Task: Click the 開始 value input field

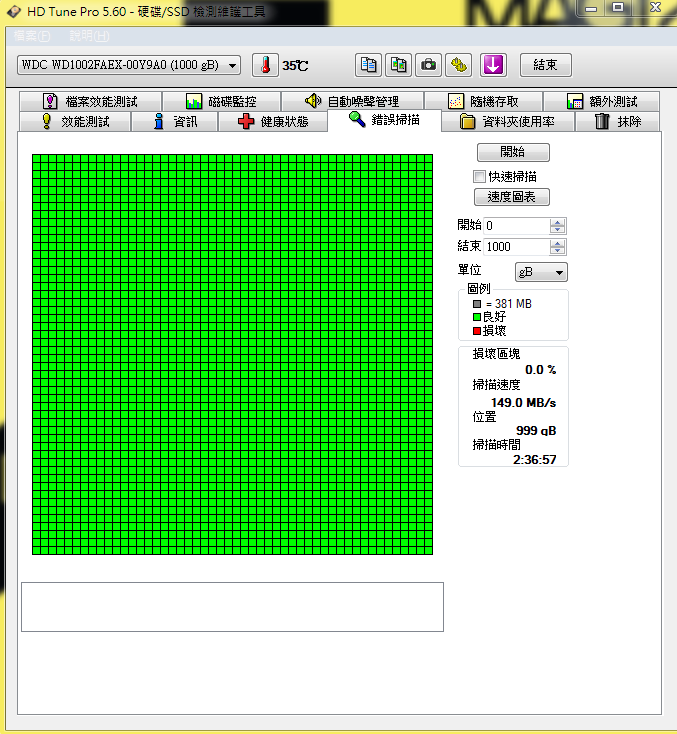Action: [516, 226]
